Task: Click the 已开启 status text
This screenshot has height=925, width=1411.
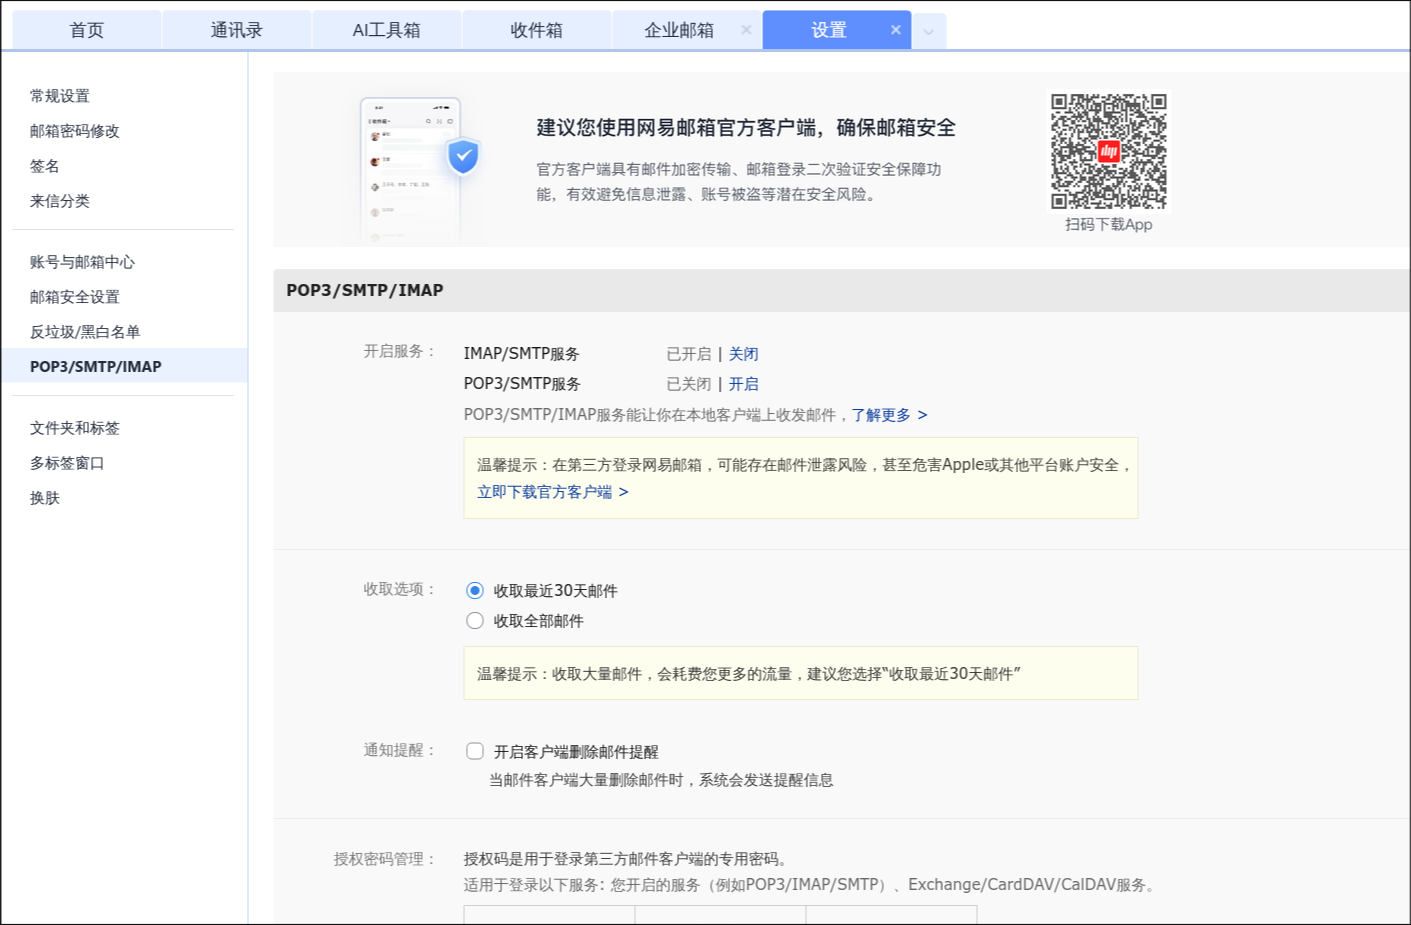Action: (689, 354)
